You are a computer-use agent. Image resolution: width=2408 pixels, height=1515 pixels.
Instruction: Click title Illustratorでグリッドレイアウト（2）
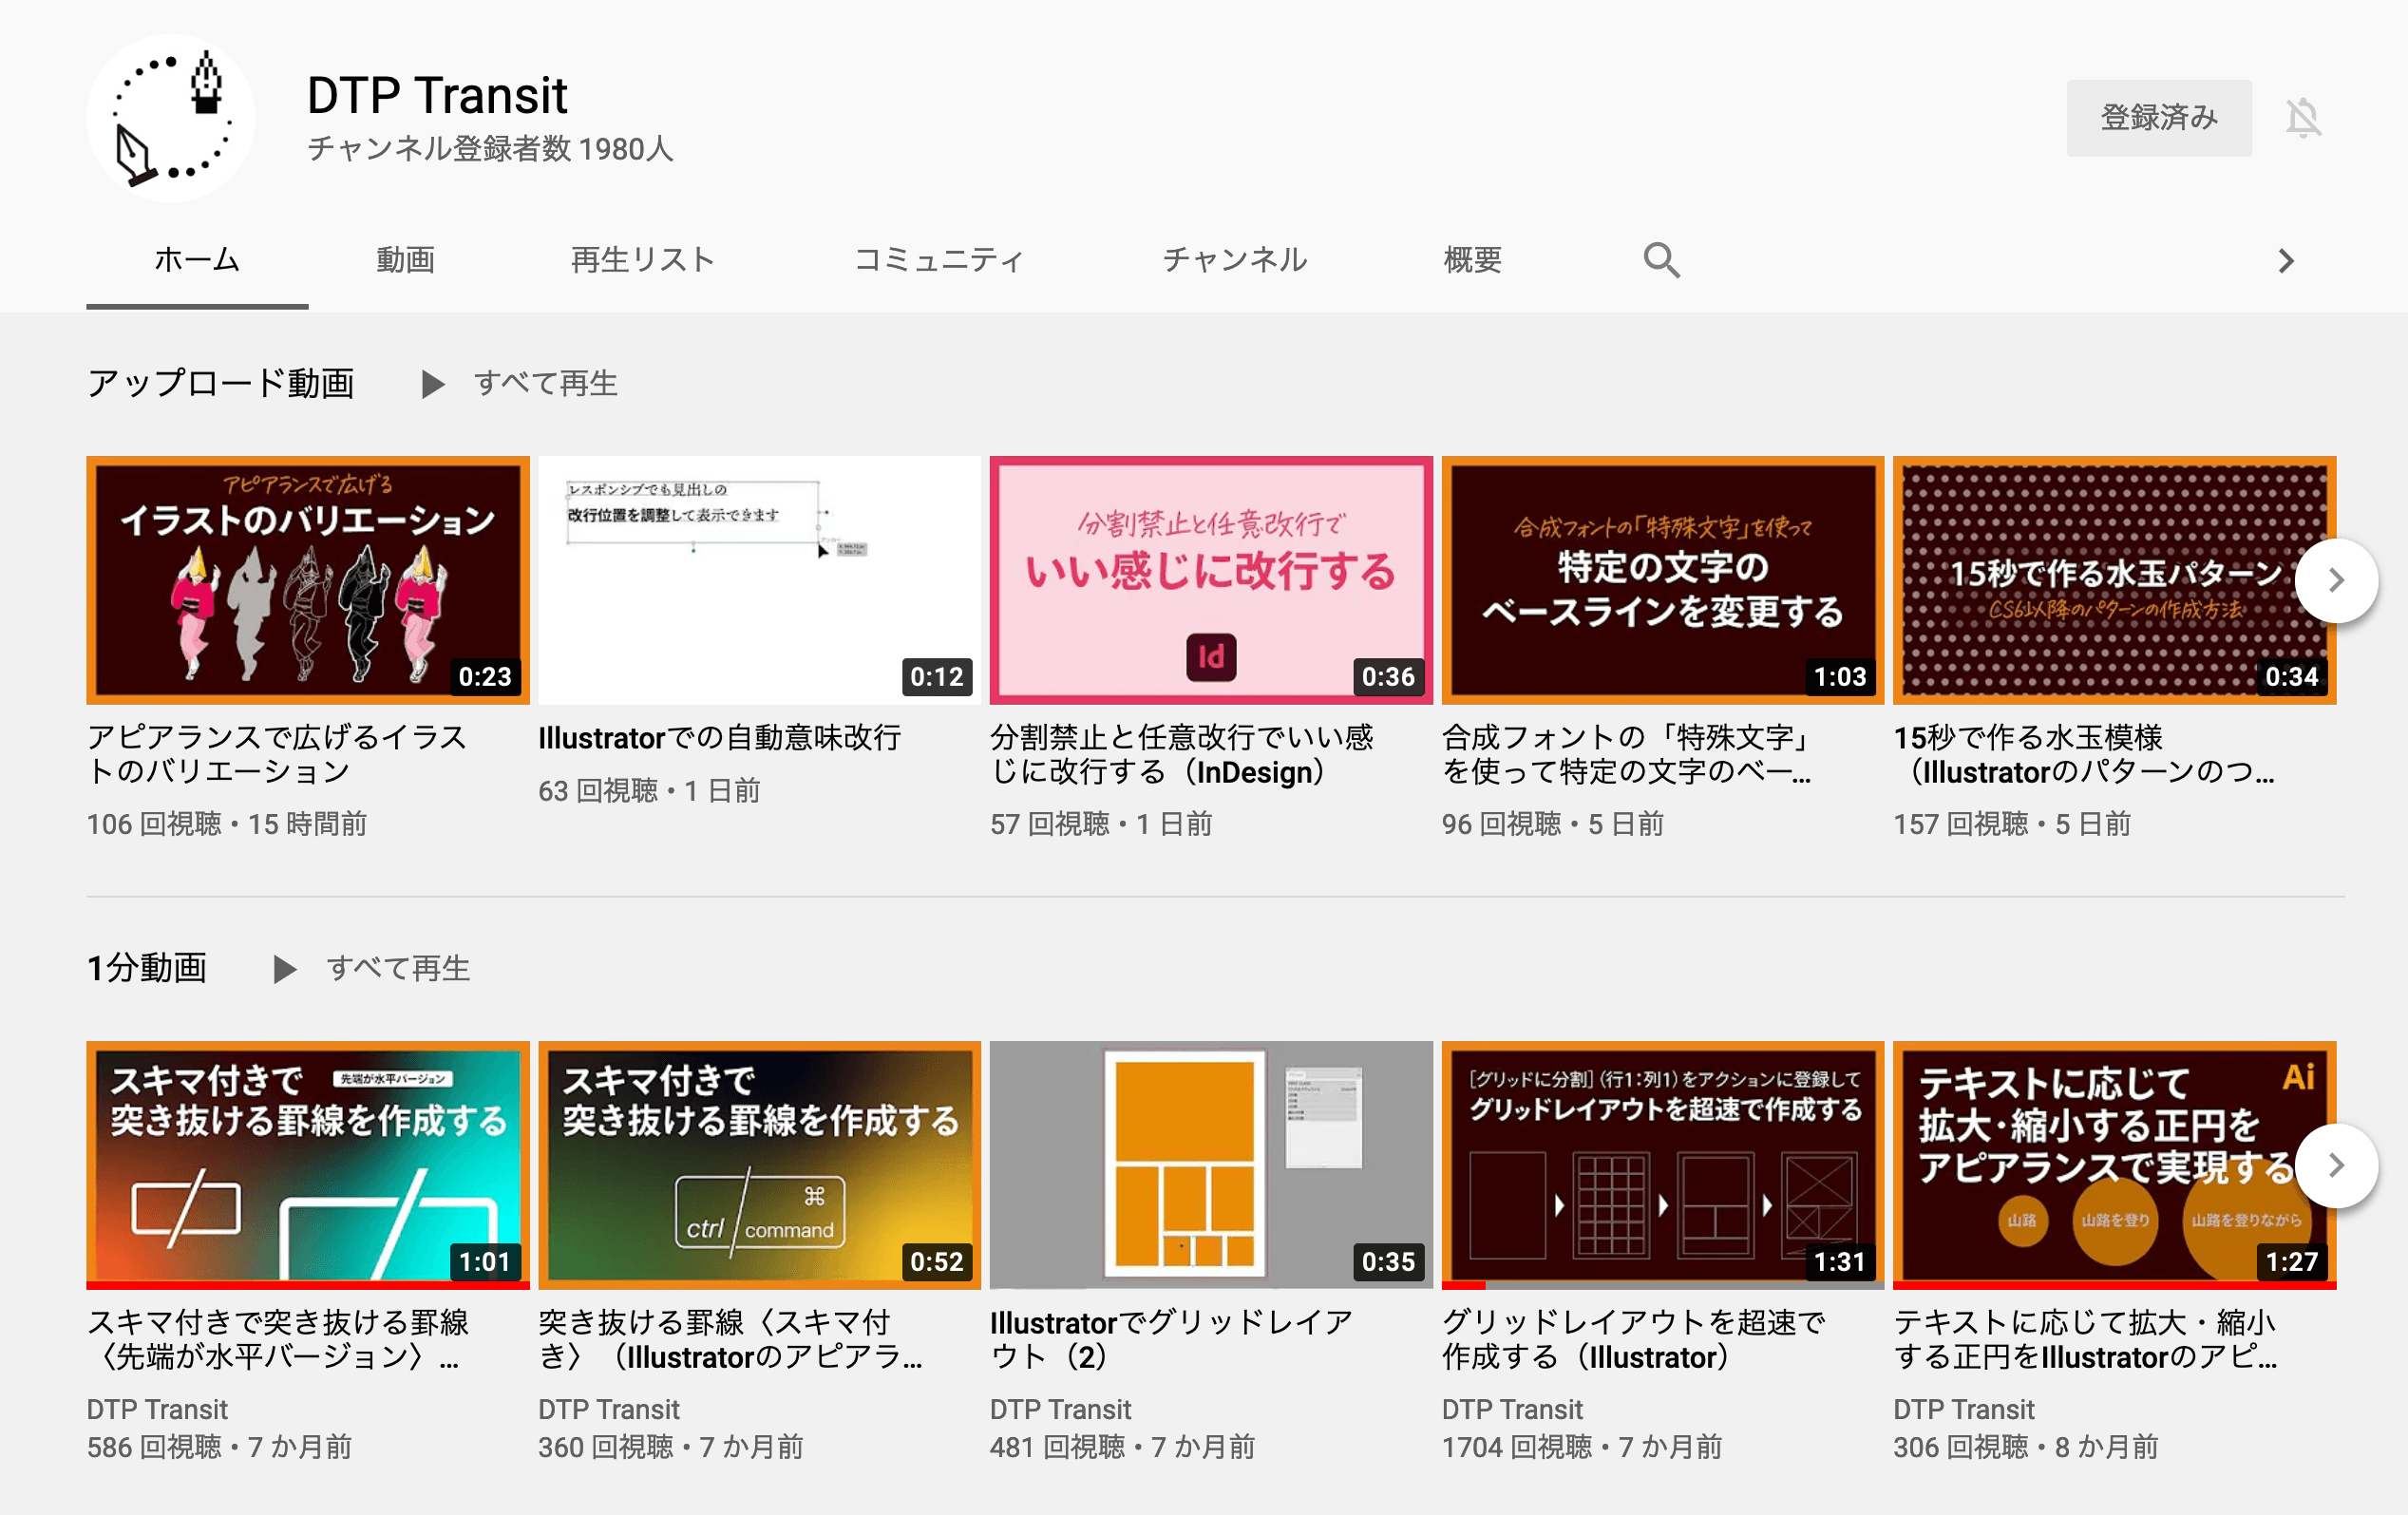[x=1171, y=1340]
